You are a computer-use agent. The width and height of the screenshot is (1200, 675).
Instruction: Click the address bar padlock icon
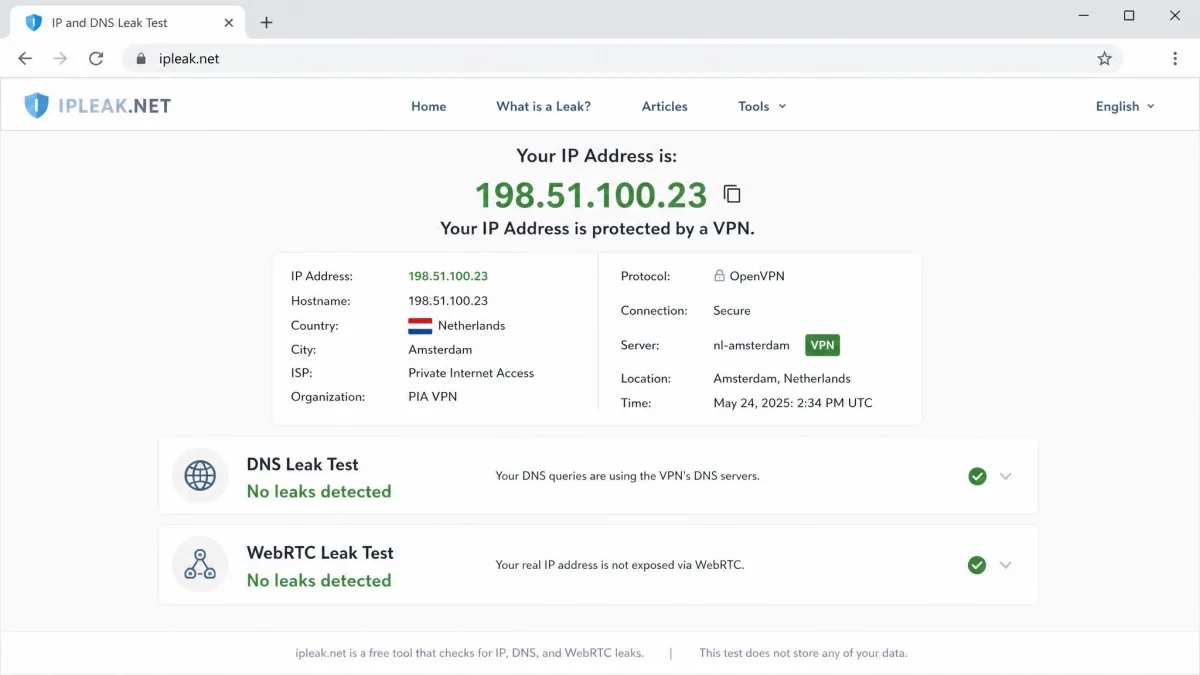[141, 59]
